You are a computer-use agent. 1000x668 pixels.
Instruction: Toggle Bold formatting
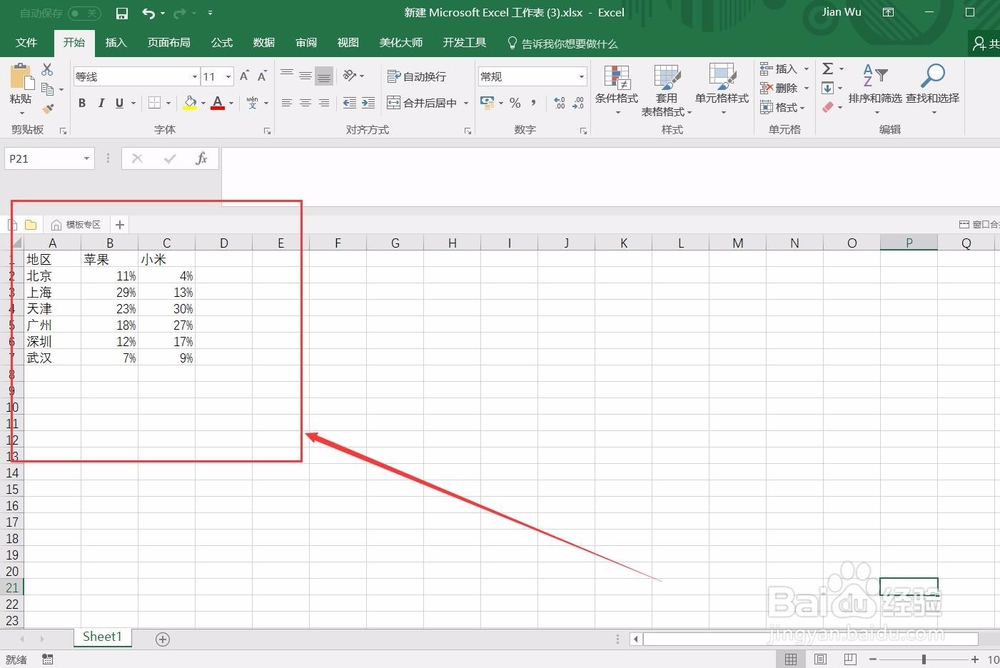click(82, 103)
